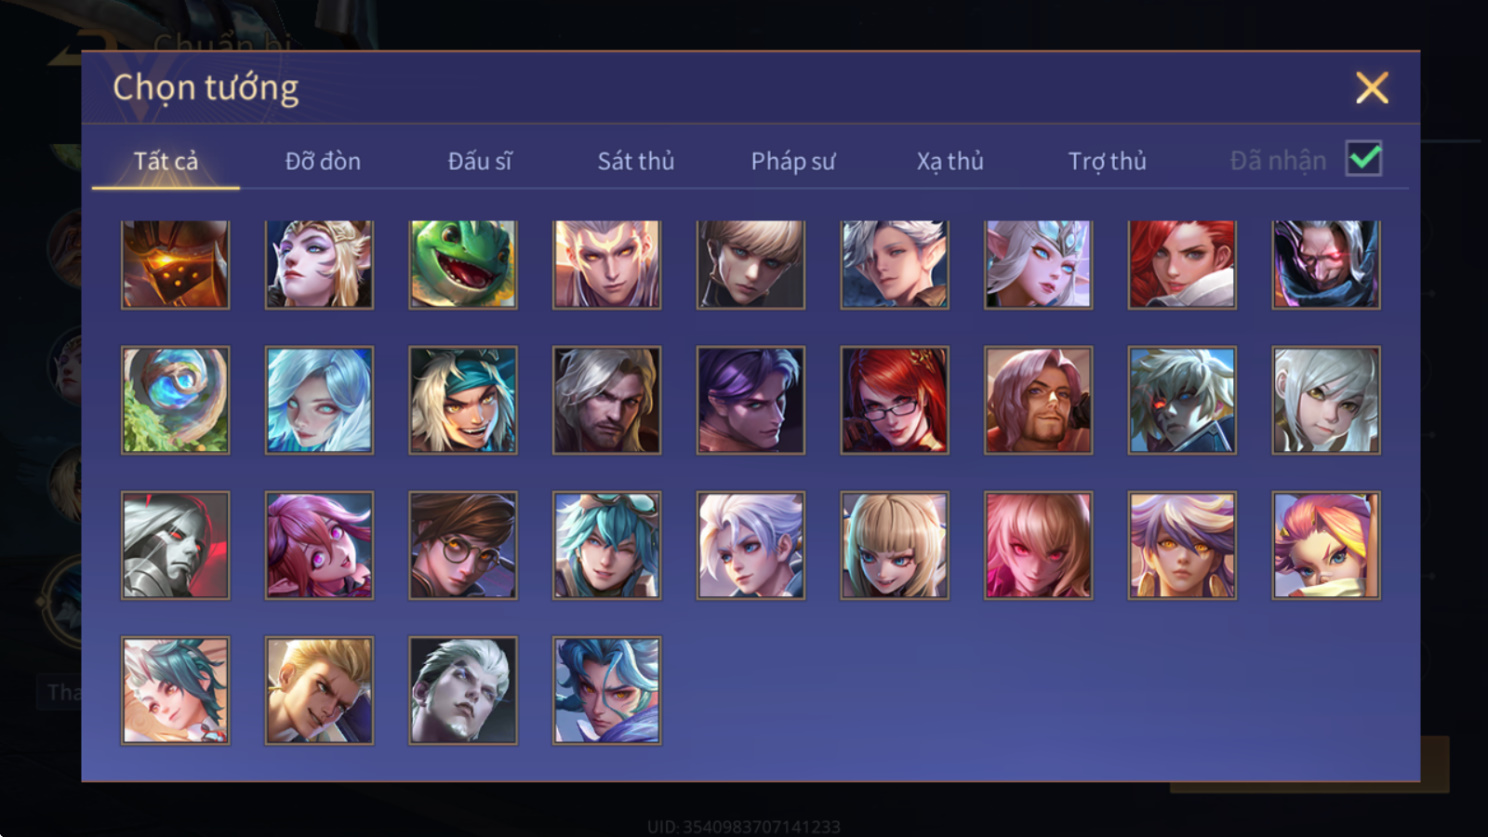Screen dimensions: 1488x837
Task: Pick the hero with red glasses
Action: point(894,400)
